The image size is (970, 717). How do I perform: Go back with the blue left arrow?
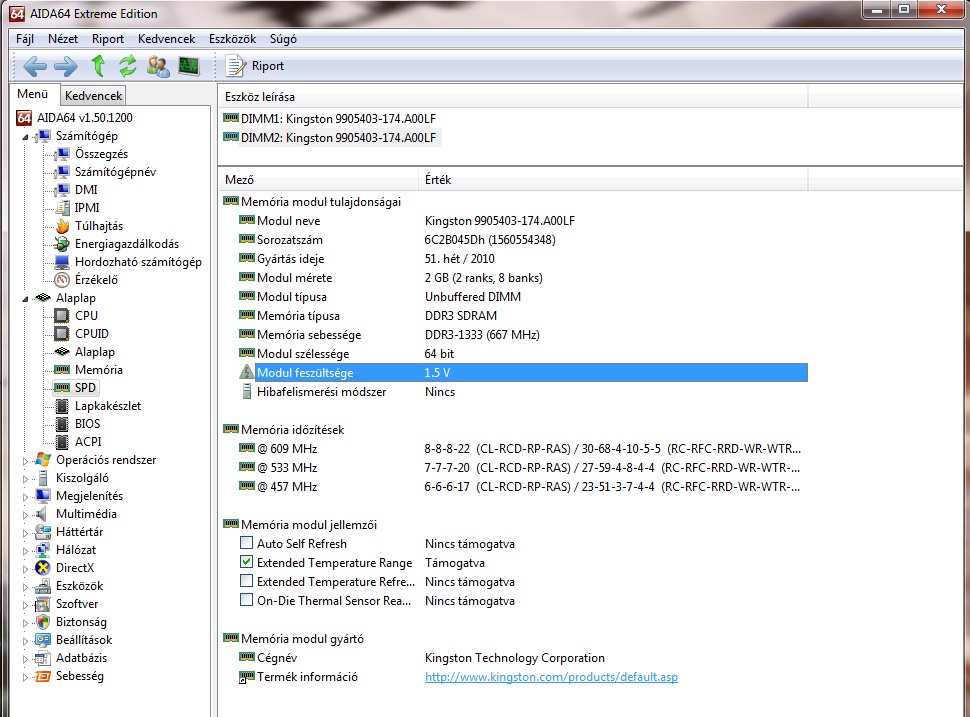coord(35,66)
